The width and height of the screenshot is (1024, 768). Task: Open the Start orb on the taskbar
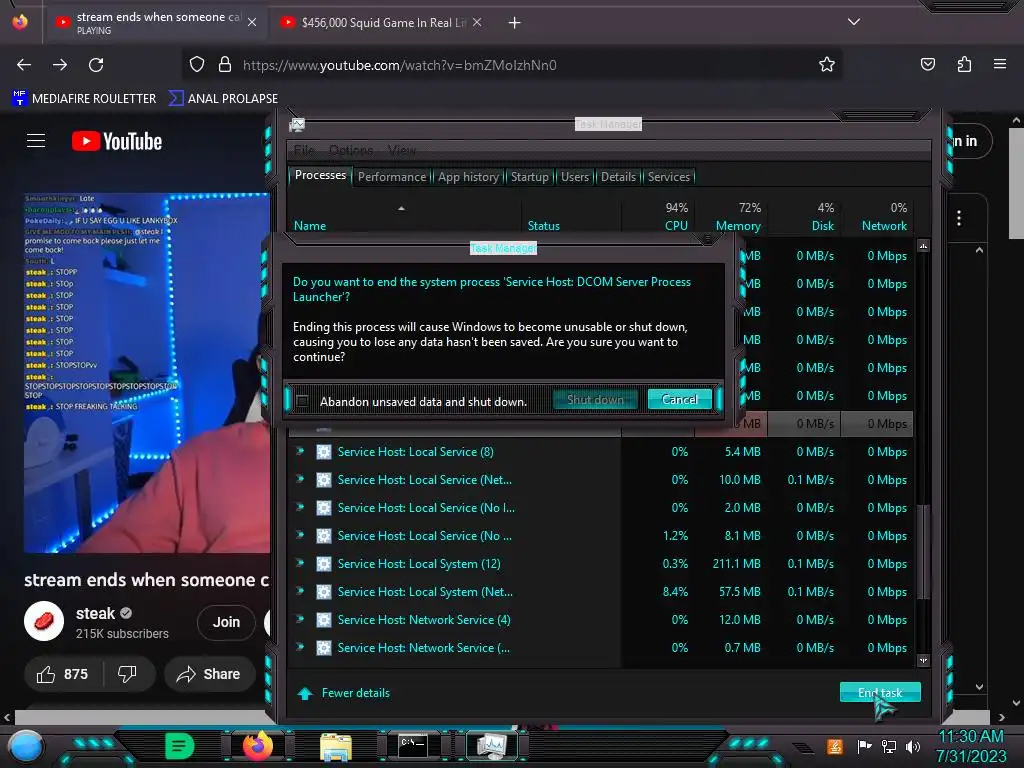(26, 746)
